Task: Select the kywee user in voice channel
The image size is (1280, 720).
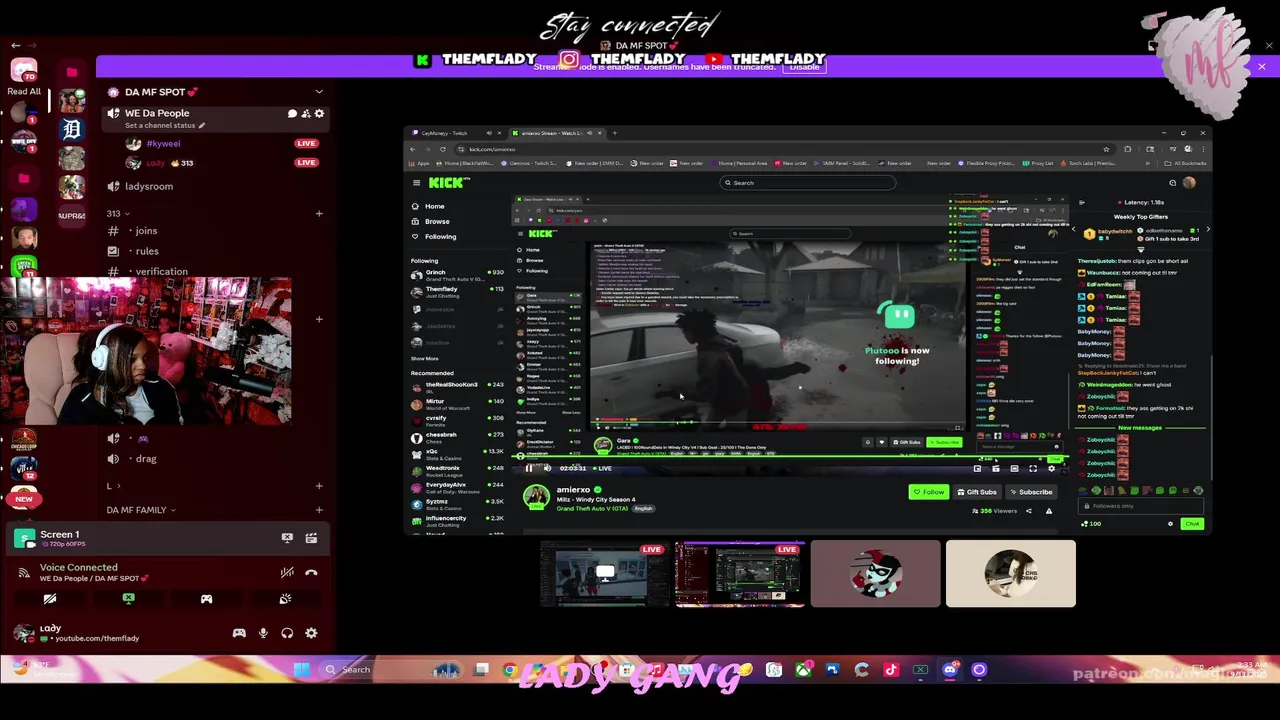Action: [x=163, y=143]
